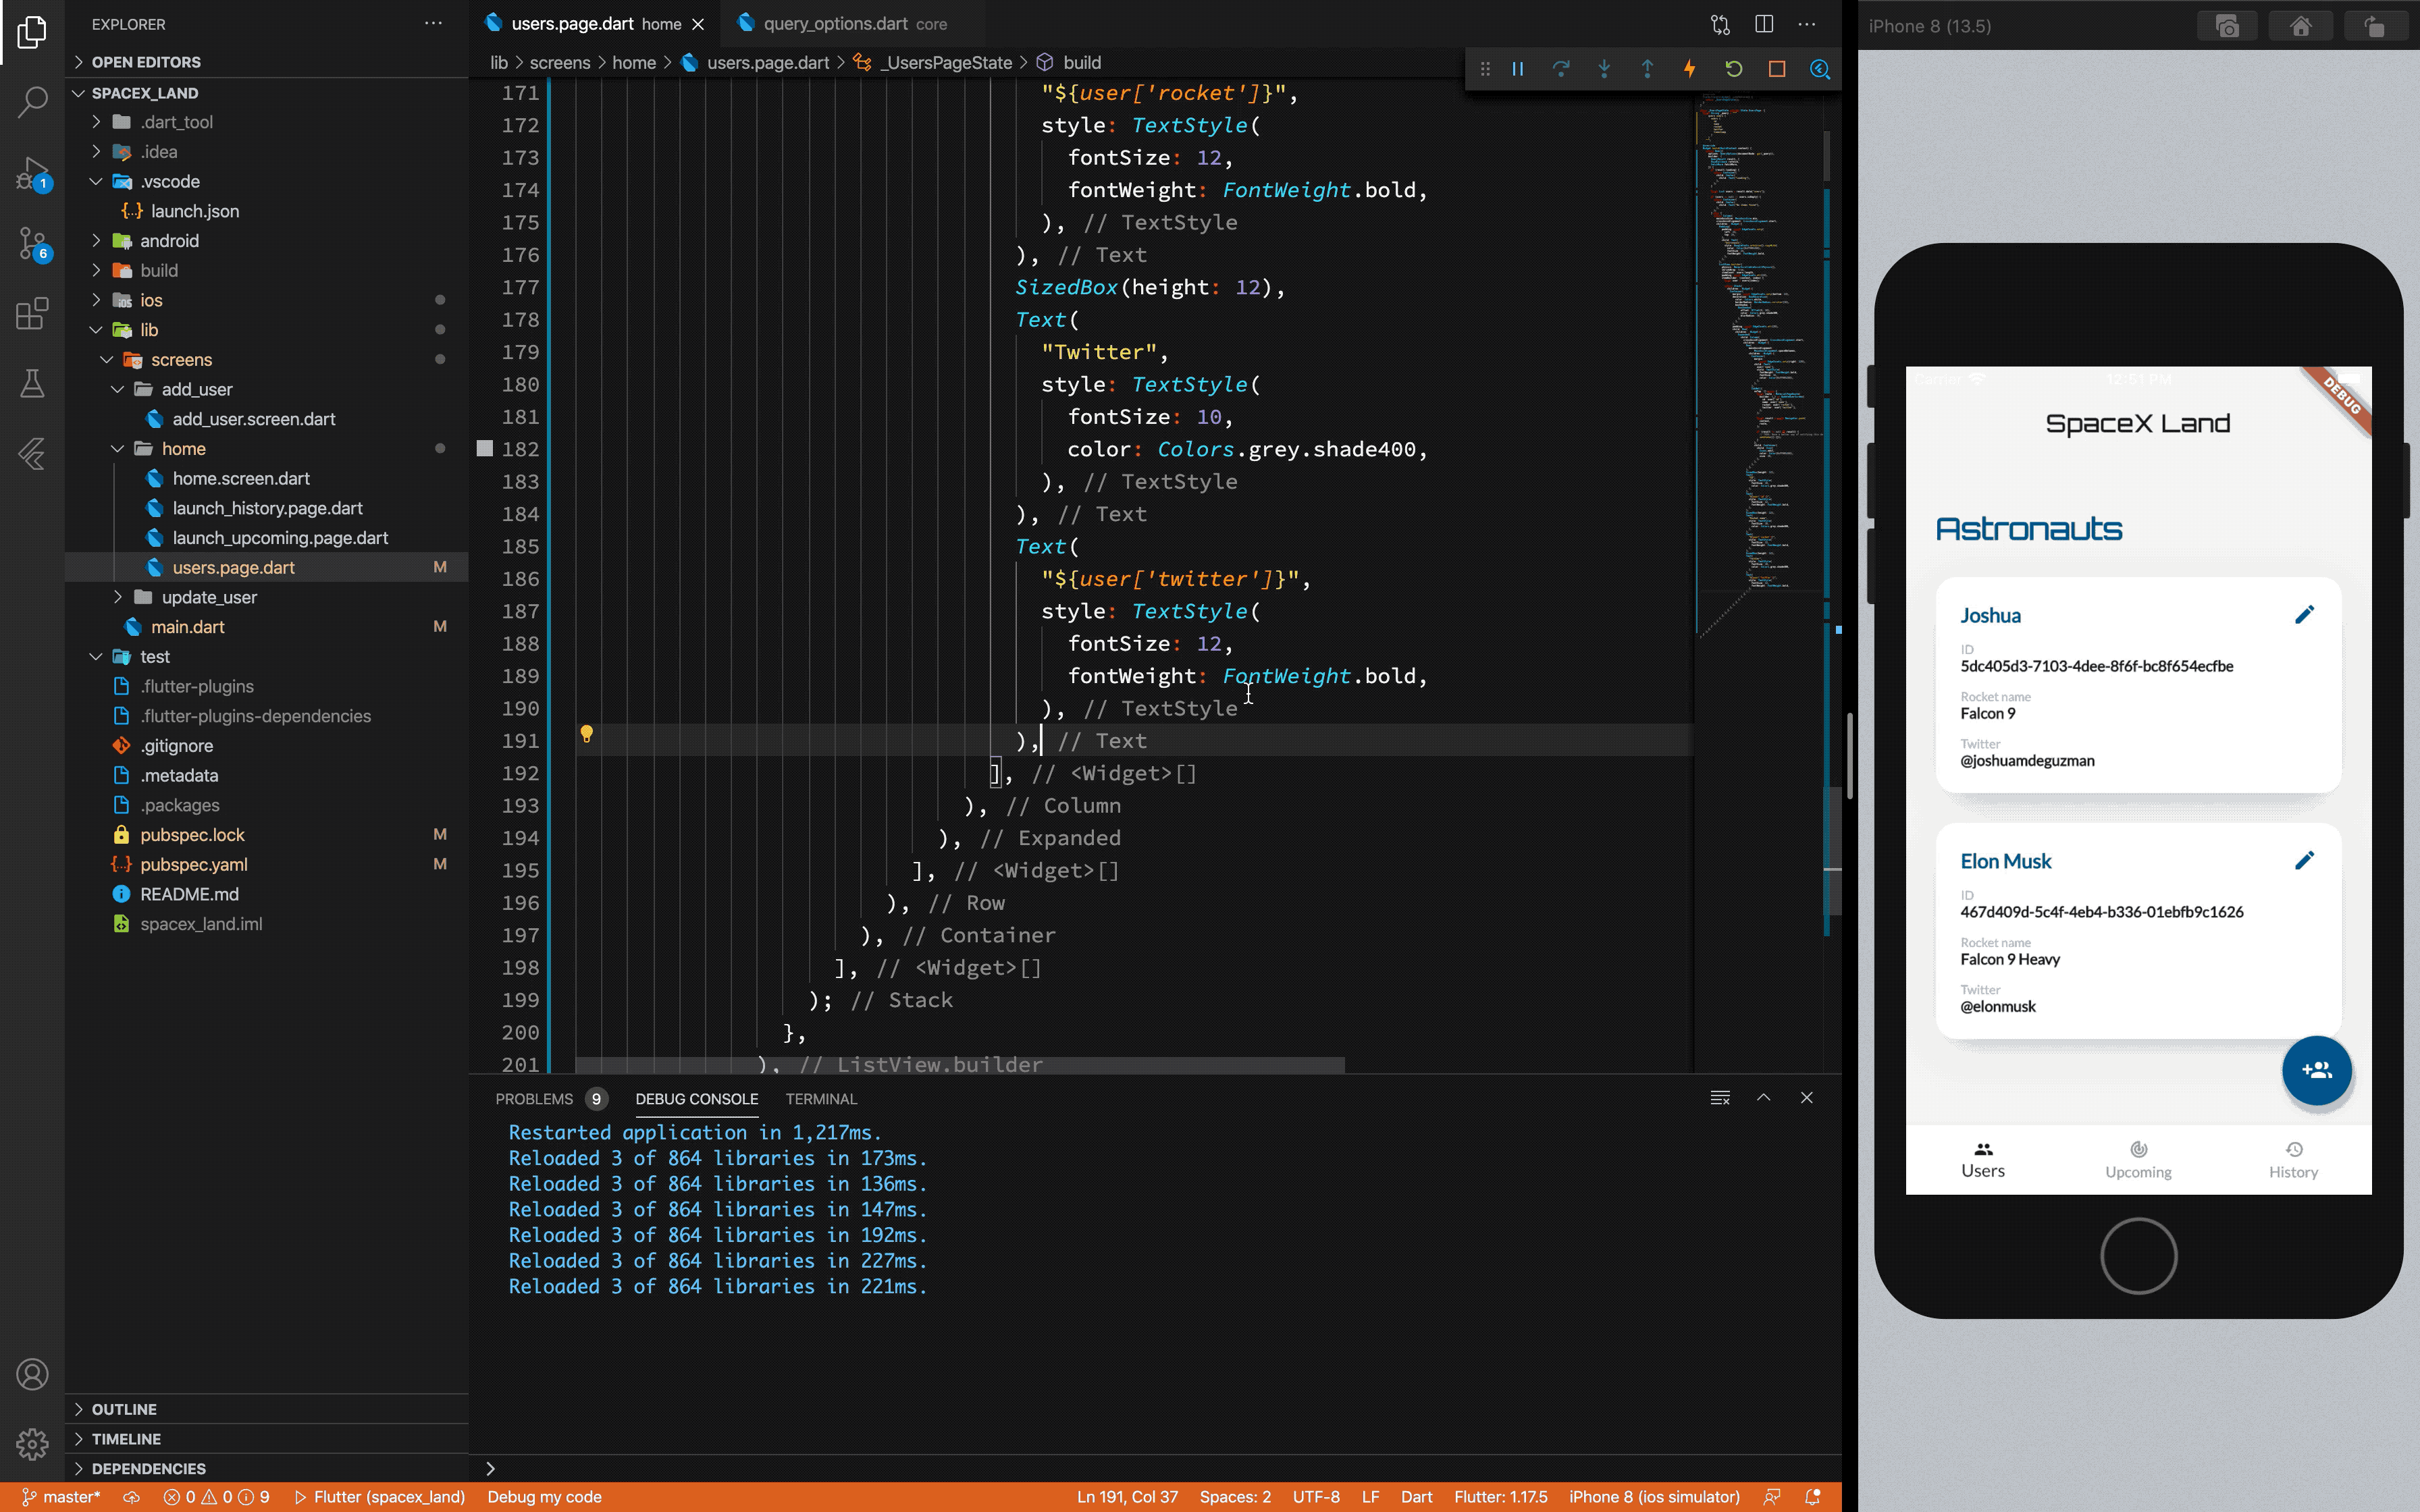Open the TERMINAL panel tab

coord(821,1099)
